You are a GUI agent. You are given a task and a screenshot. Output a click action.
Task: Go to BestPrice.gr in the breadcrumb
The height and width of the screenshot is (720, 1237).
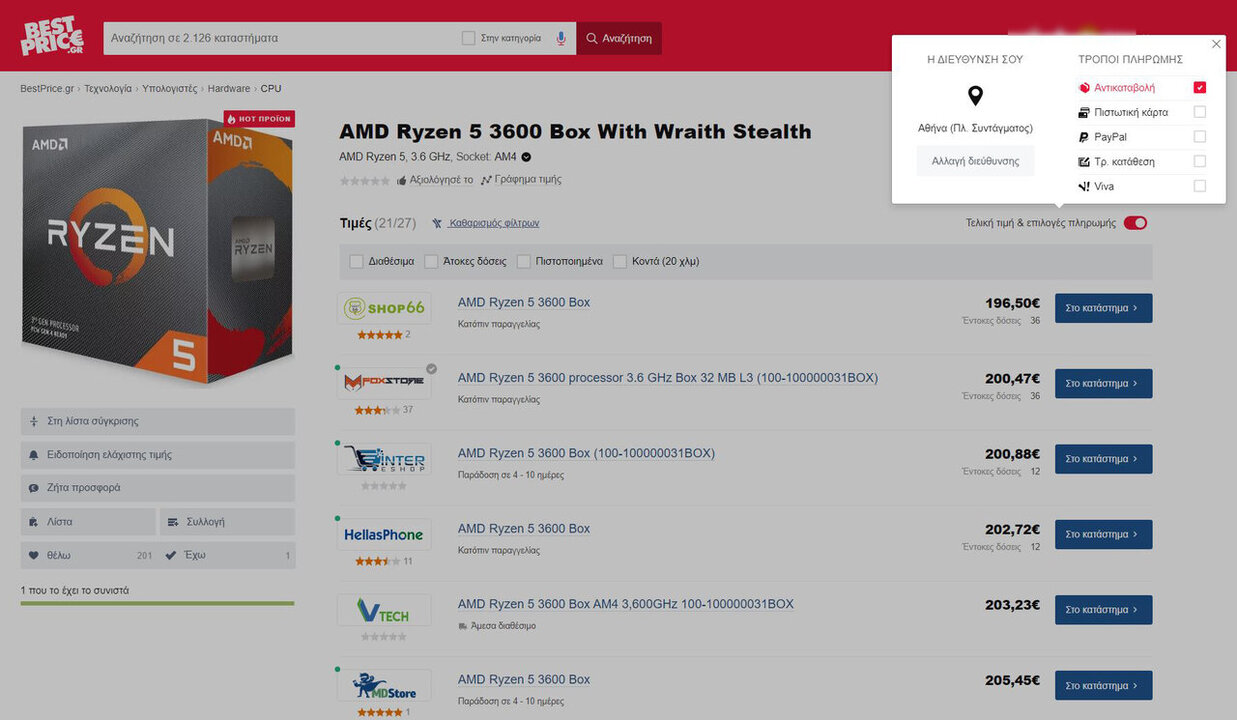pyautogui.click(x=47, y=89)
